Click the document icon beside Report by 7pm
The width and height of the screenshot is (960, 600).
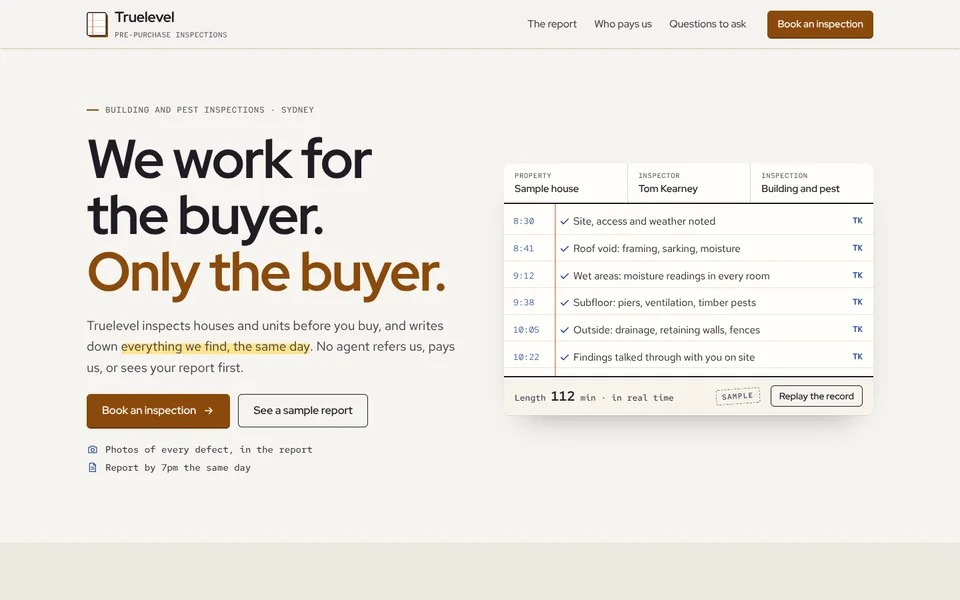[92, 468]
